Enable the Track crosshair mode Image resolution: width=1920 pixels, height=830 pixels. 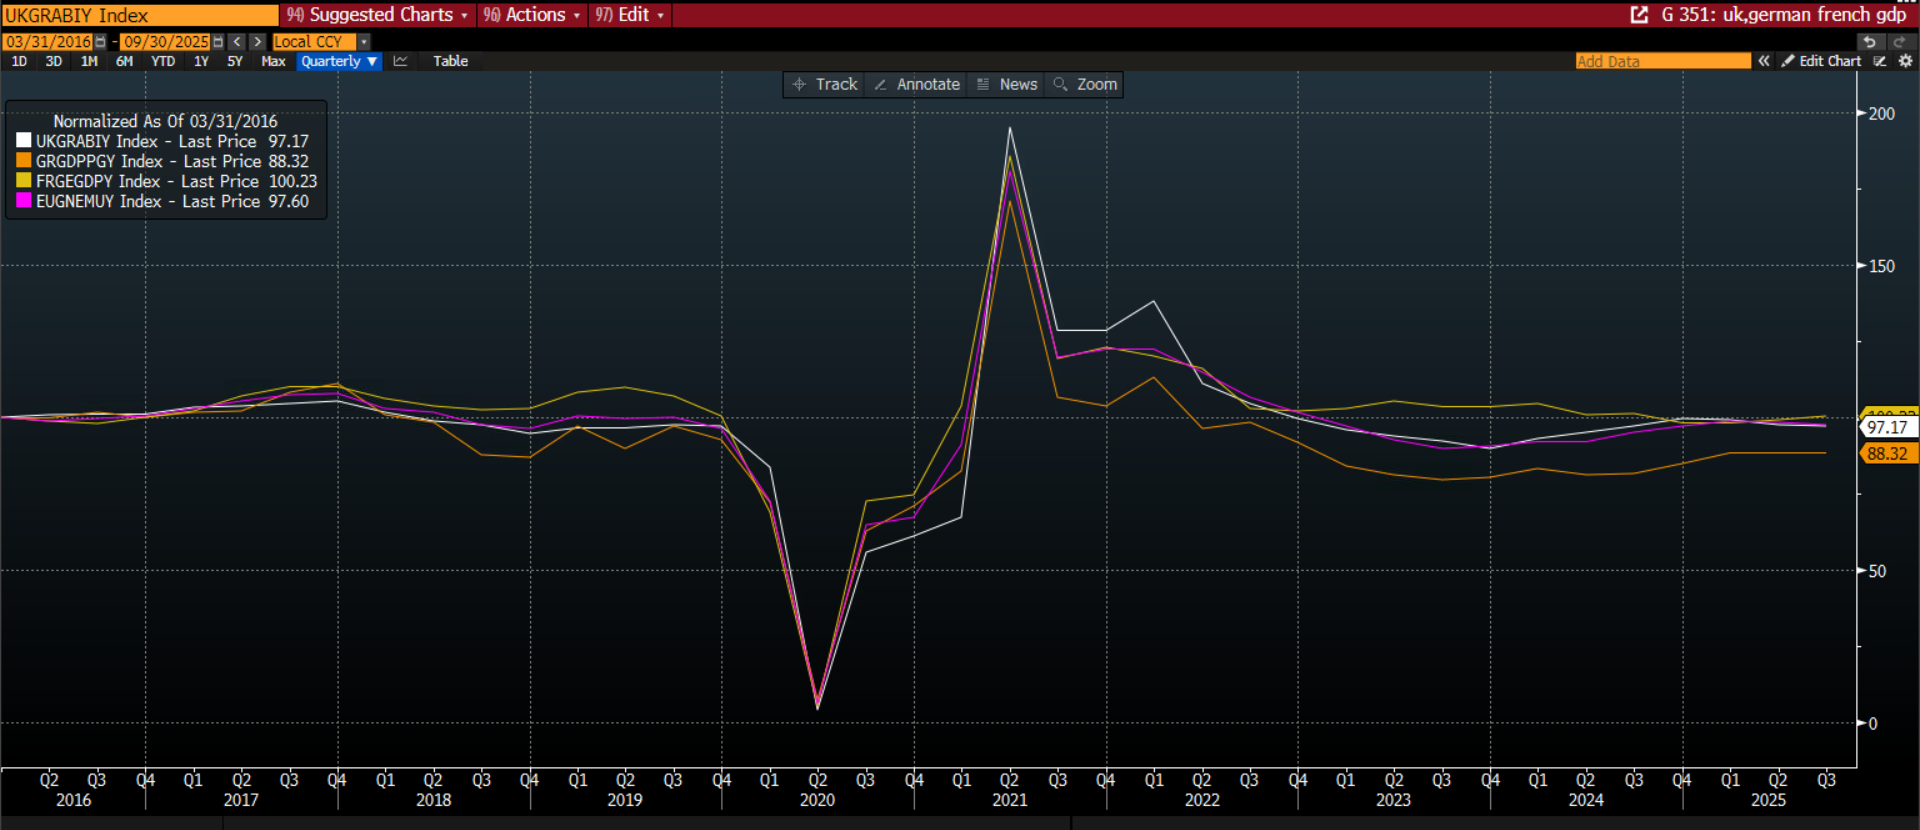pyautogui.click(x=825, y=85)
